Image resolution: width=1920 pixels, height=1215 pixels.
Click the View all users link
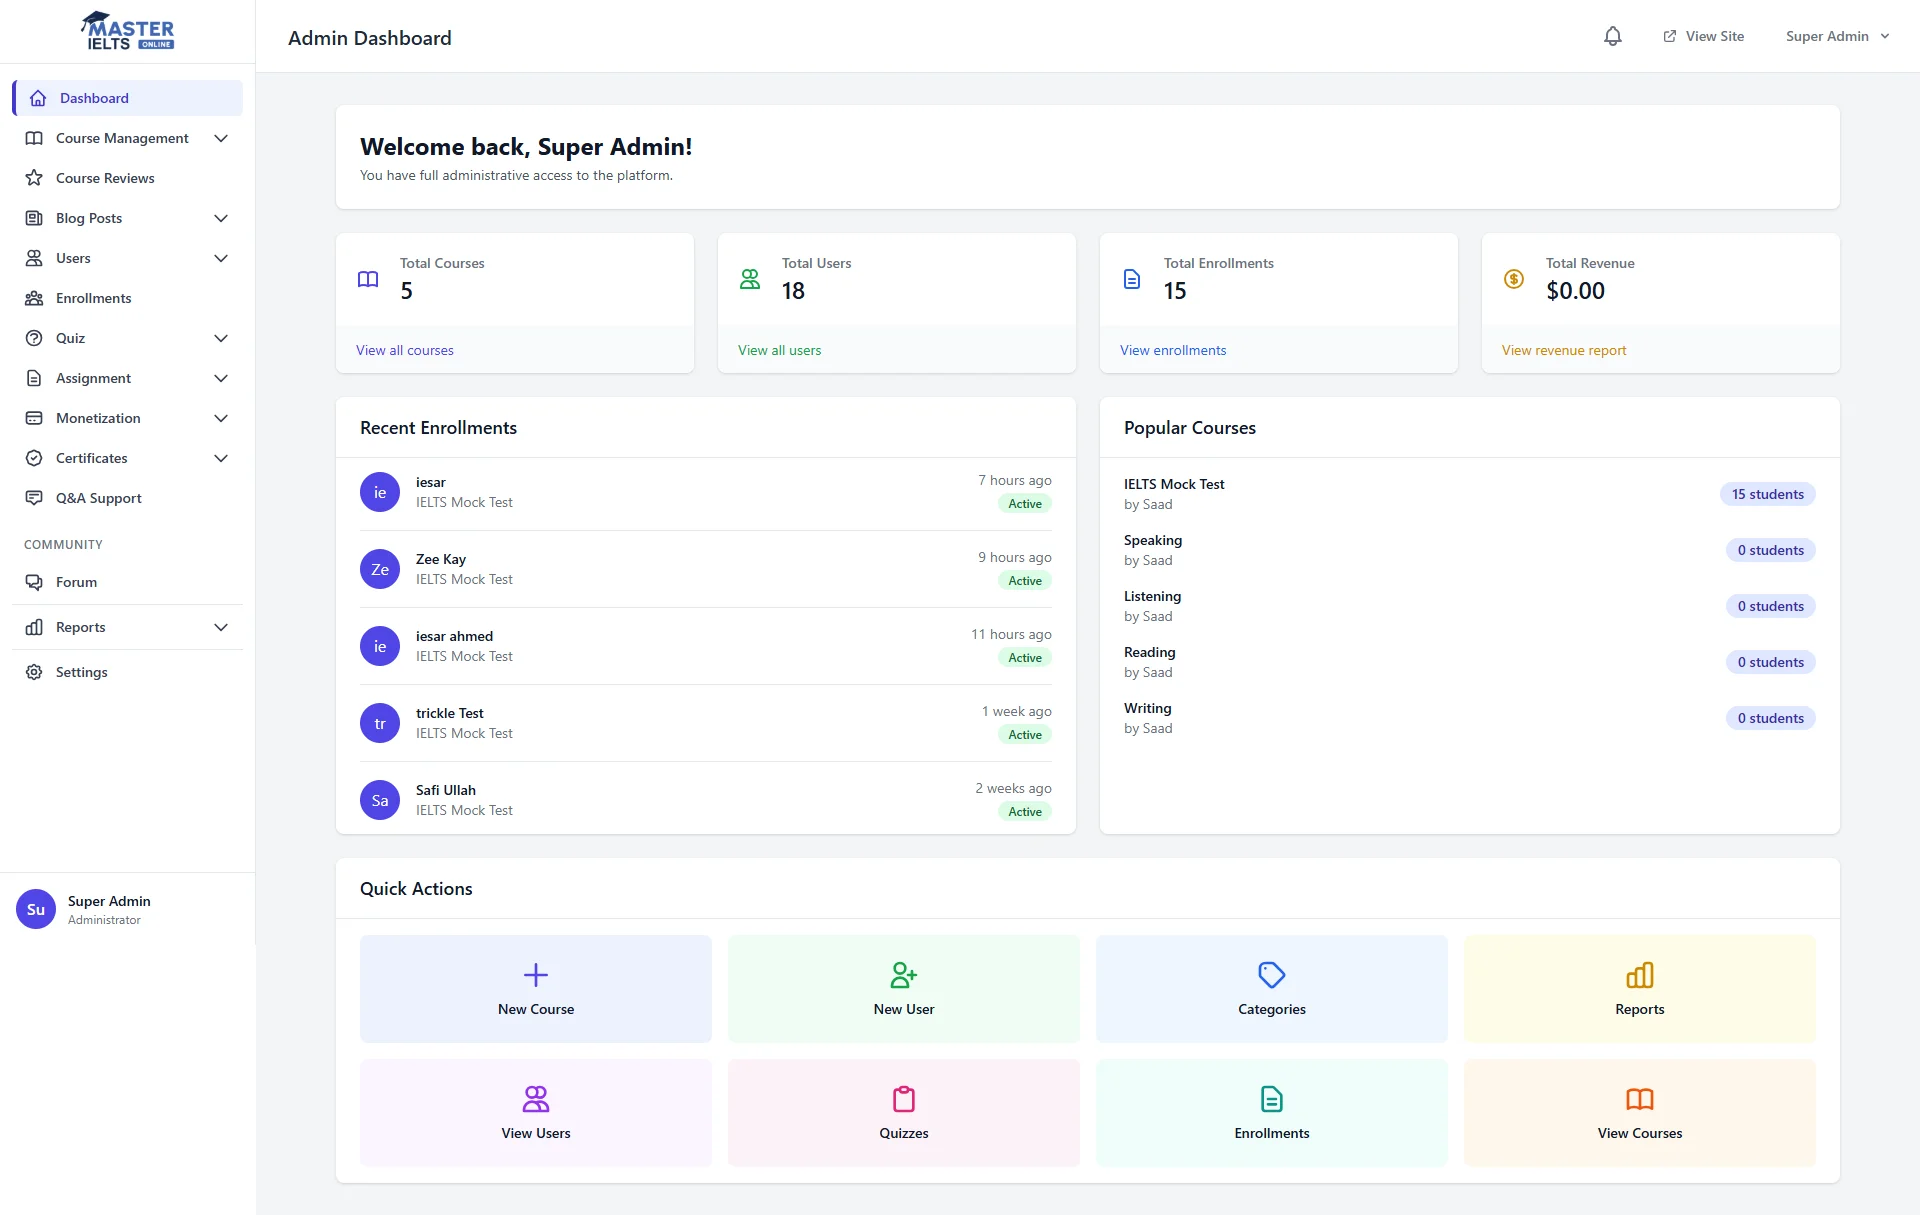pos(780,350)
